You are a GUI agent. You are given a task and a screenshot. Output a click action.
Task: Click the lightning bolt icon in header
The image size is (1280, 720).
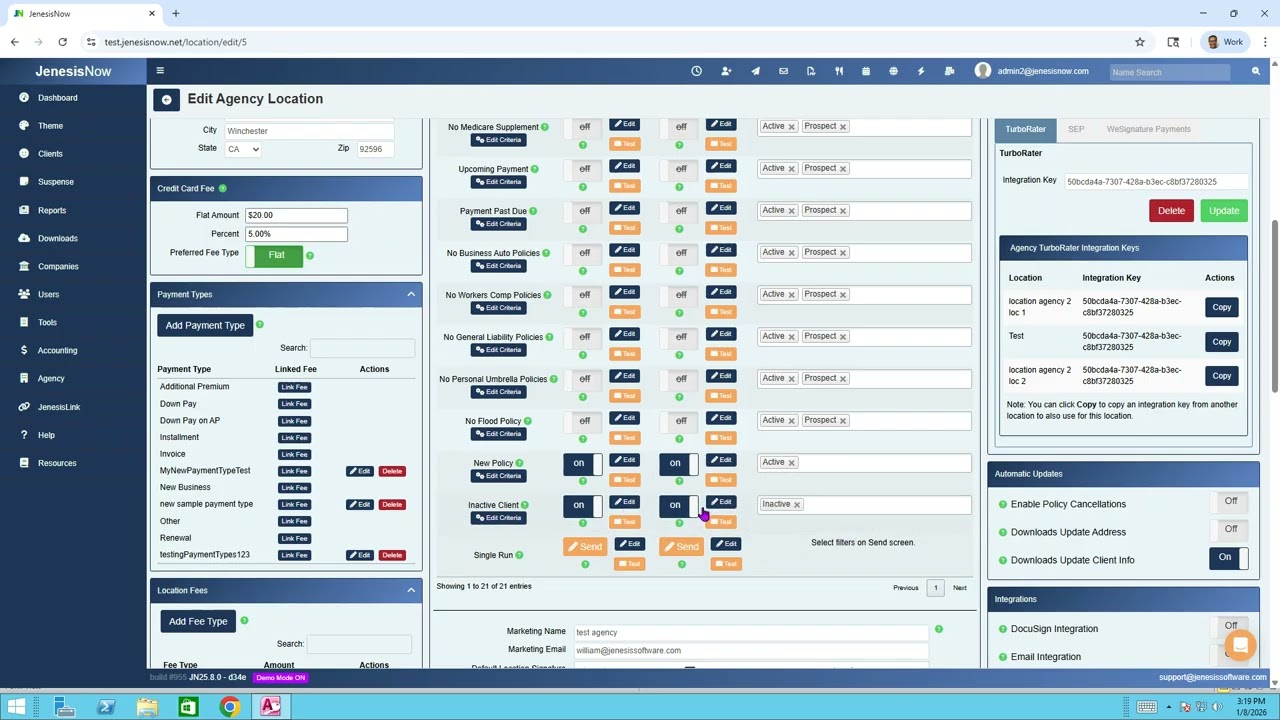click(x=921, y=71)
